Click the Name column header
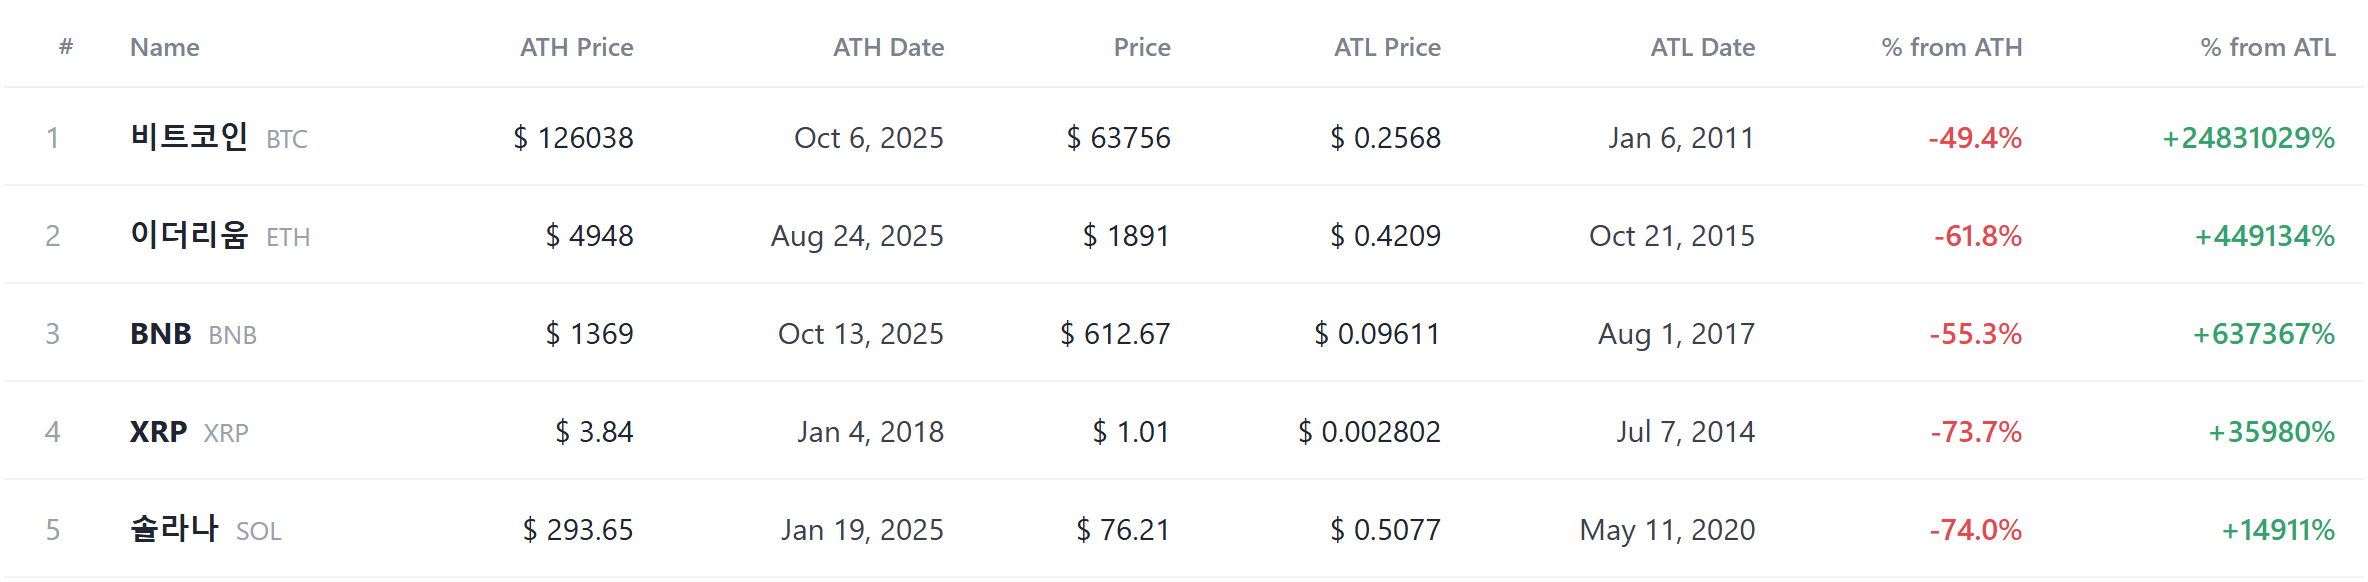Image resolution: width=2368 pixels, height=582 pixels. pyautogui.click(x=165, y=47)
